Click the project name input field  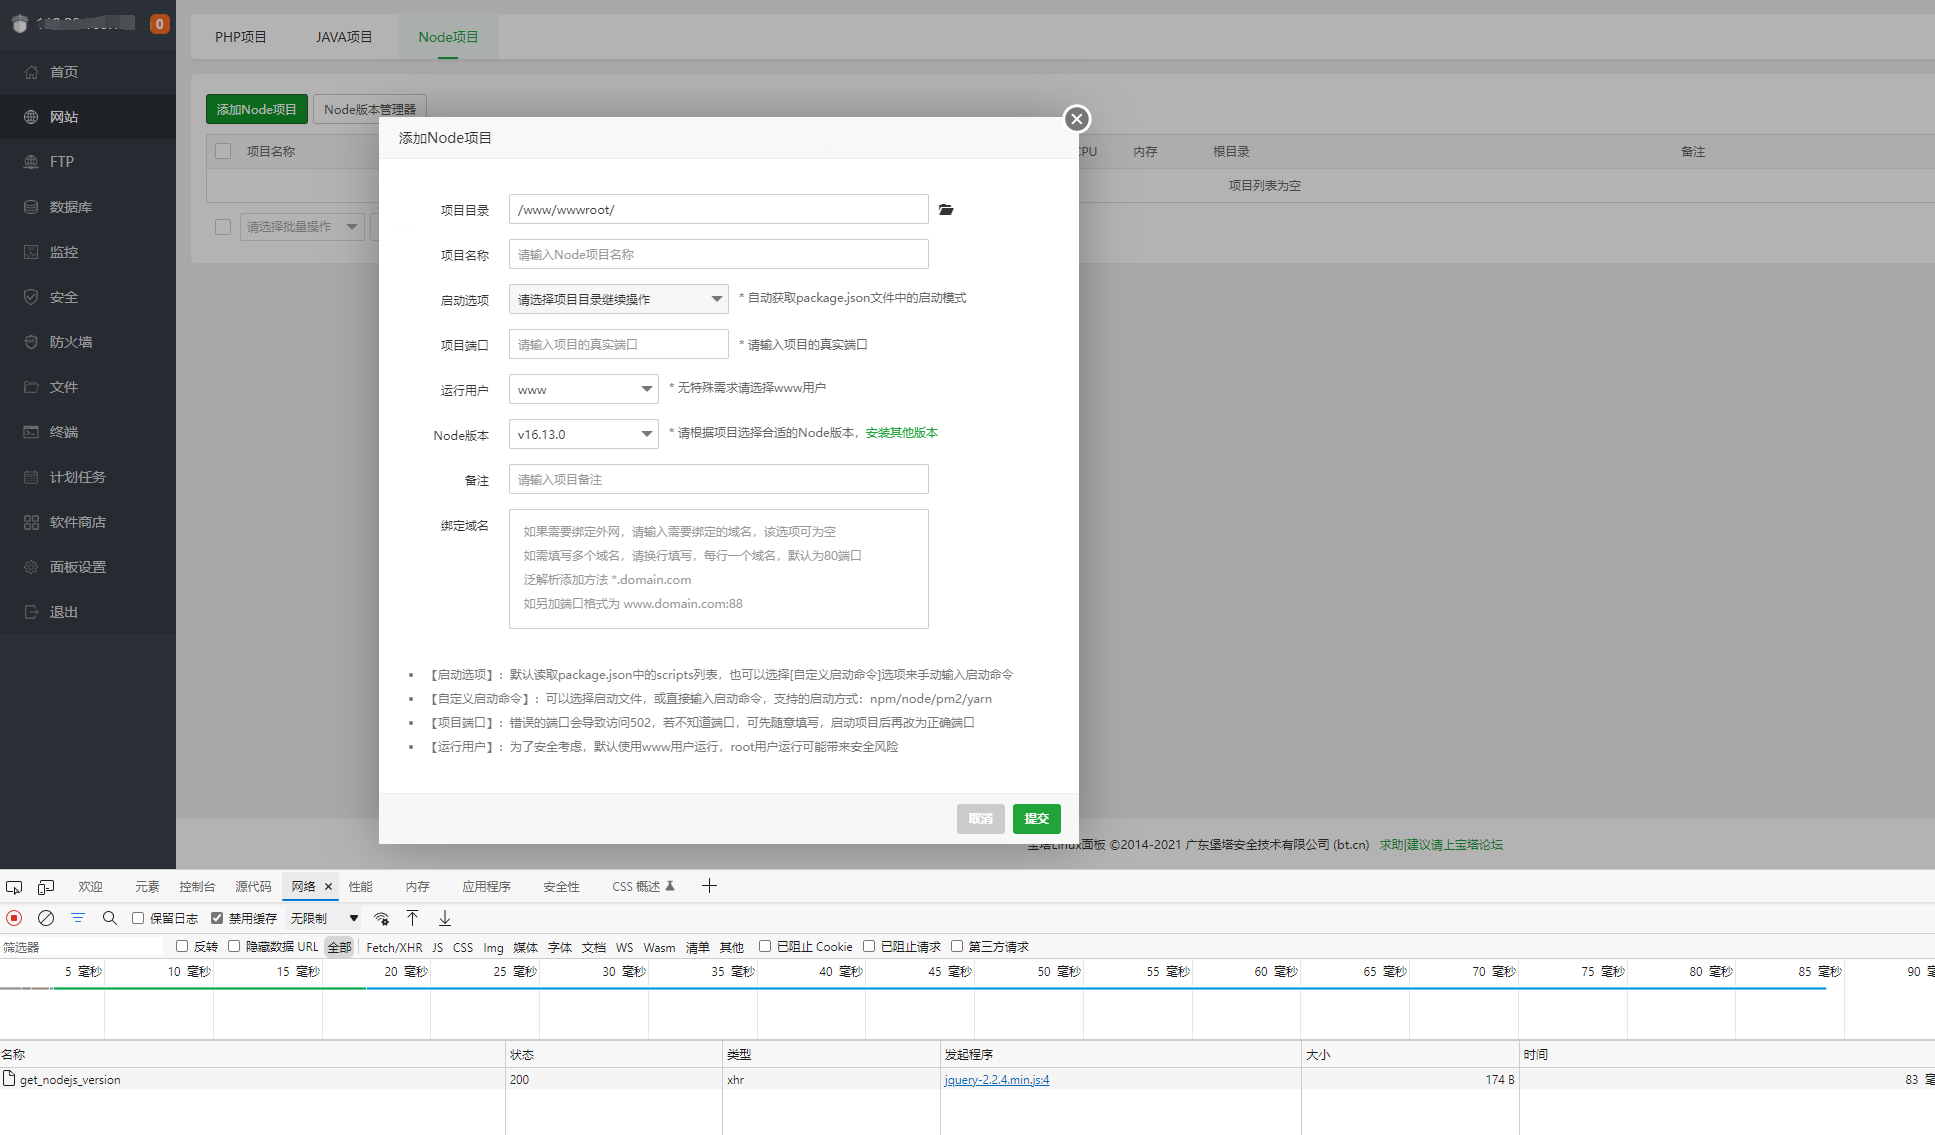719,254
